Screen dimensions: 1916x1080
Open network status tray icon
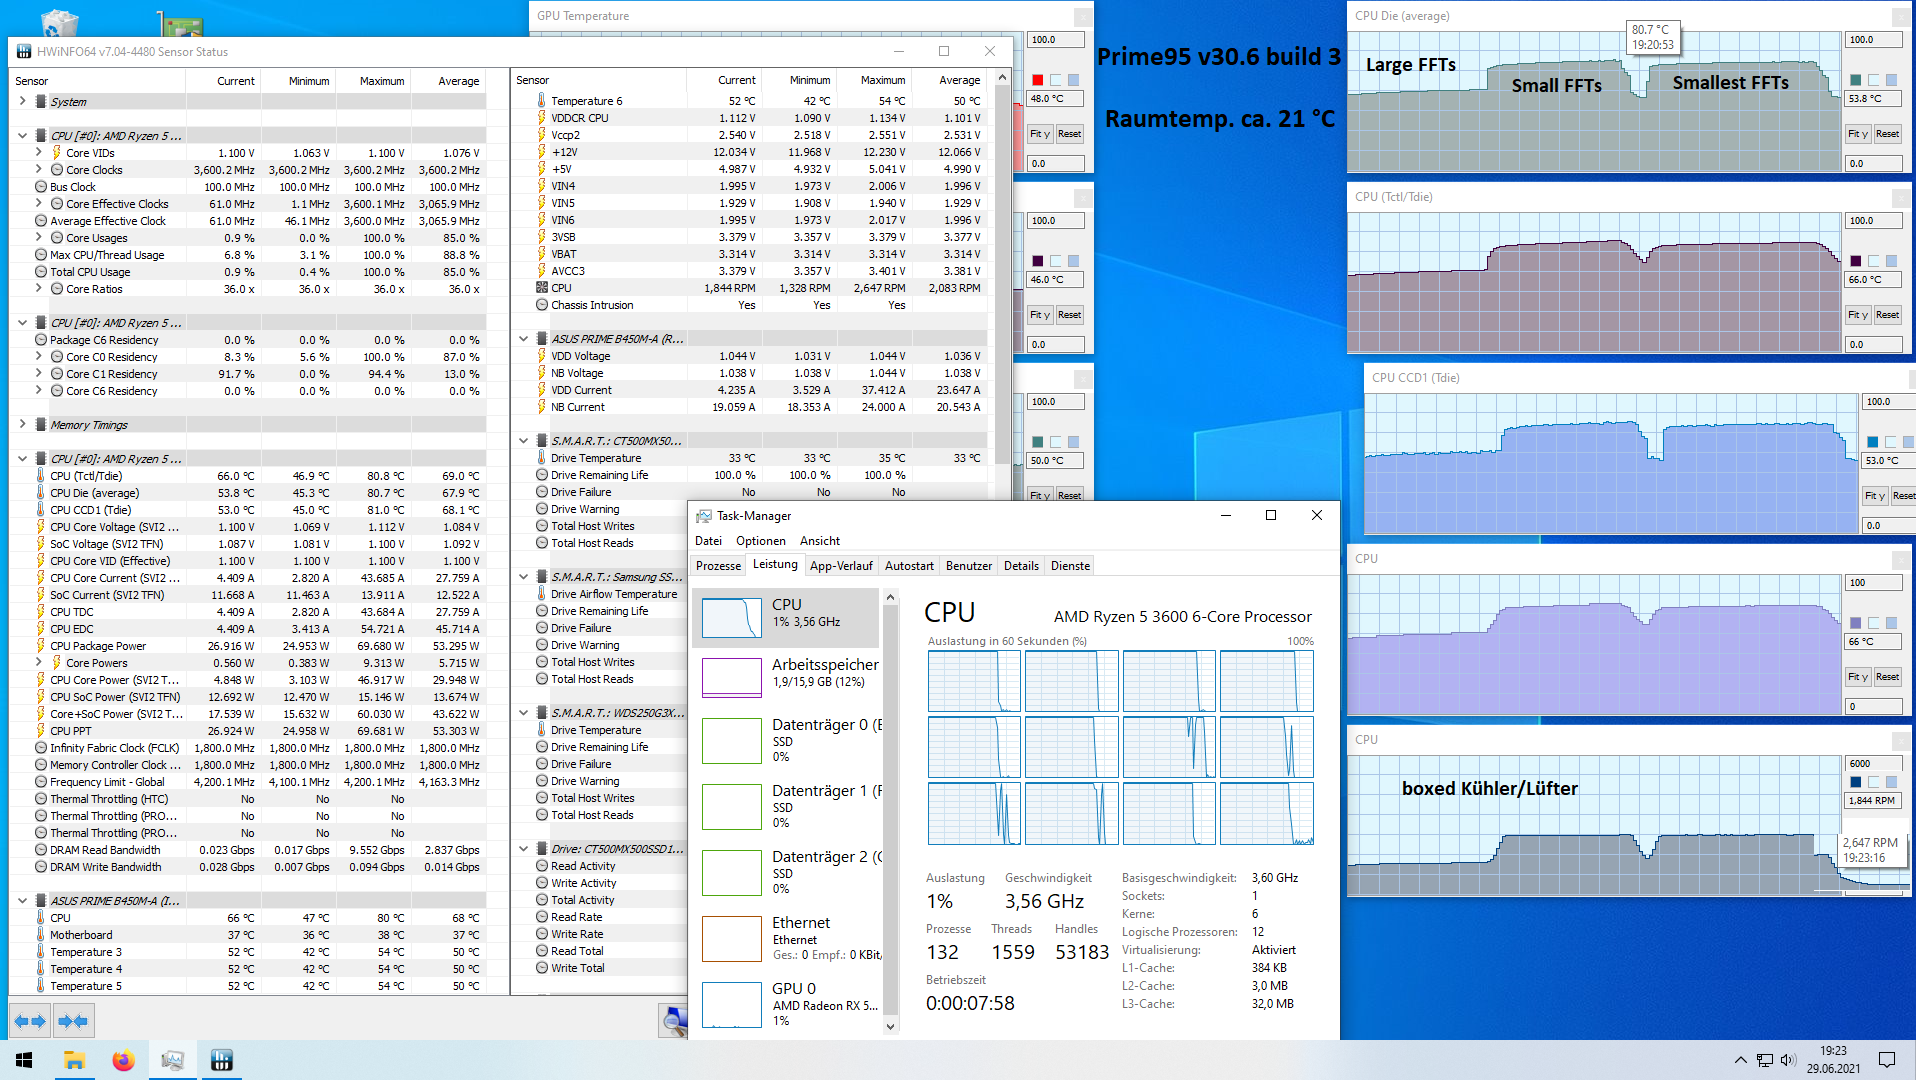pos(1765,1060)
